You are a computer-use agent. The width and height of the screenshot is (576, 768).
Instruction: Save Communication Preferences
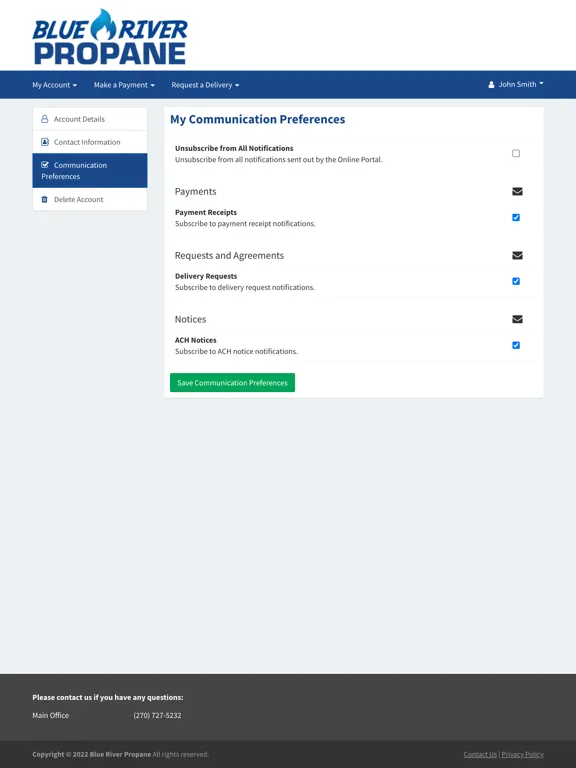point(232,383)
